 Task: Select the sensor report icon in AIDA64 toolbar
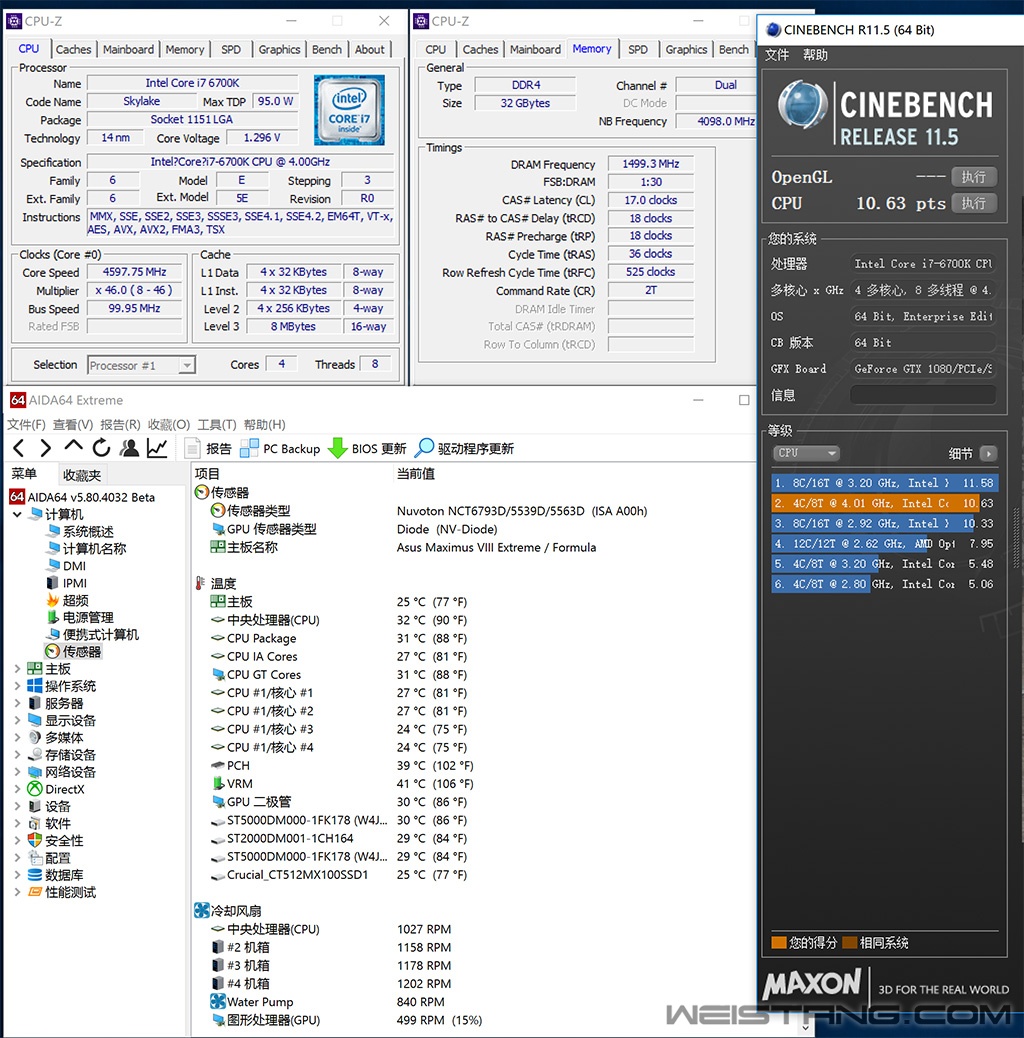(213, 449)
